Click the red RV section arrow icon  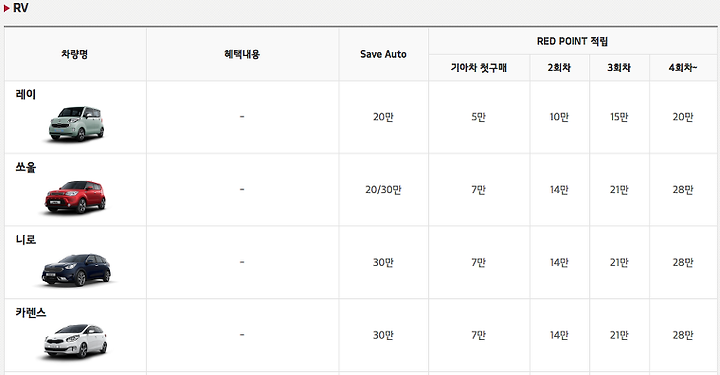6,8
